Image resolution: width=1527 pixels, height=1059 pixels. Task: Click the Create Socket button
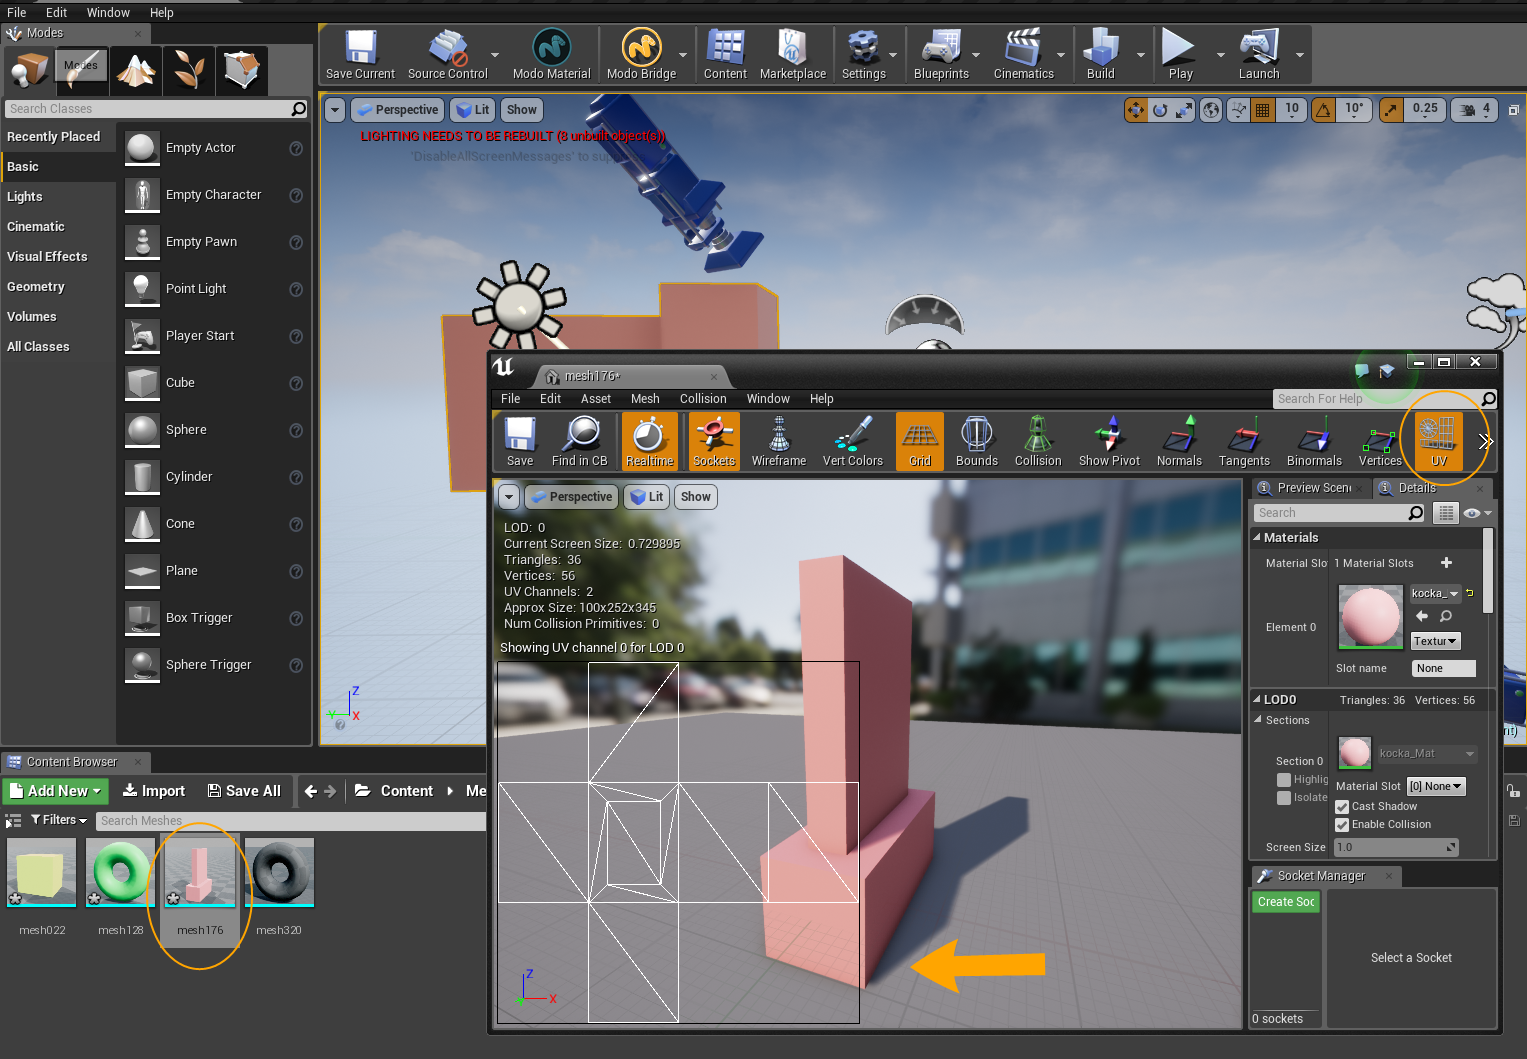tap(1286, 902)
